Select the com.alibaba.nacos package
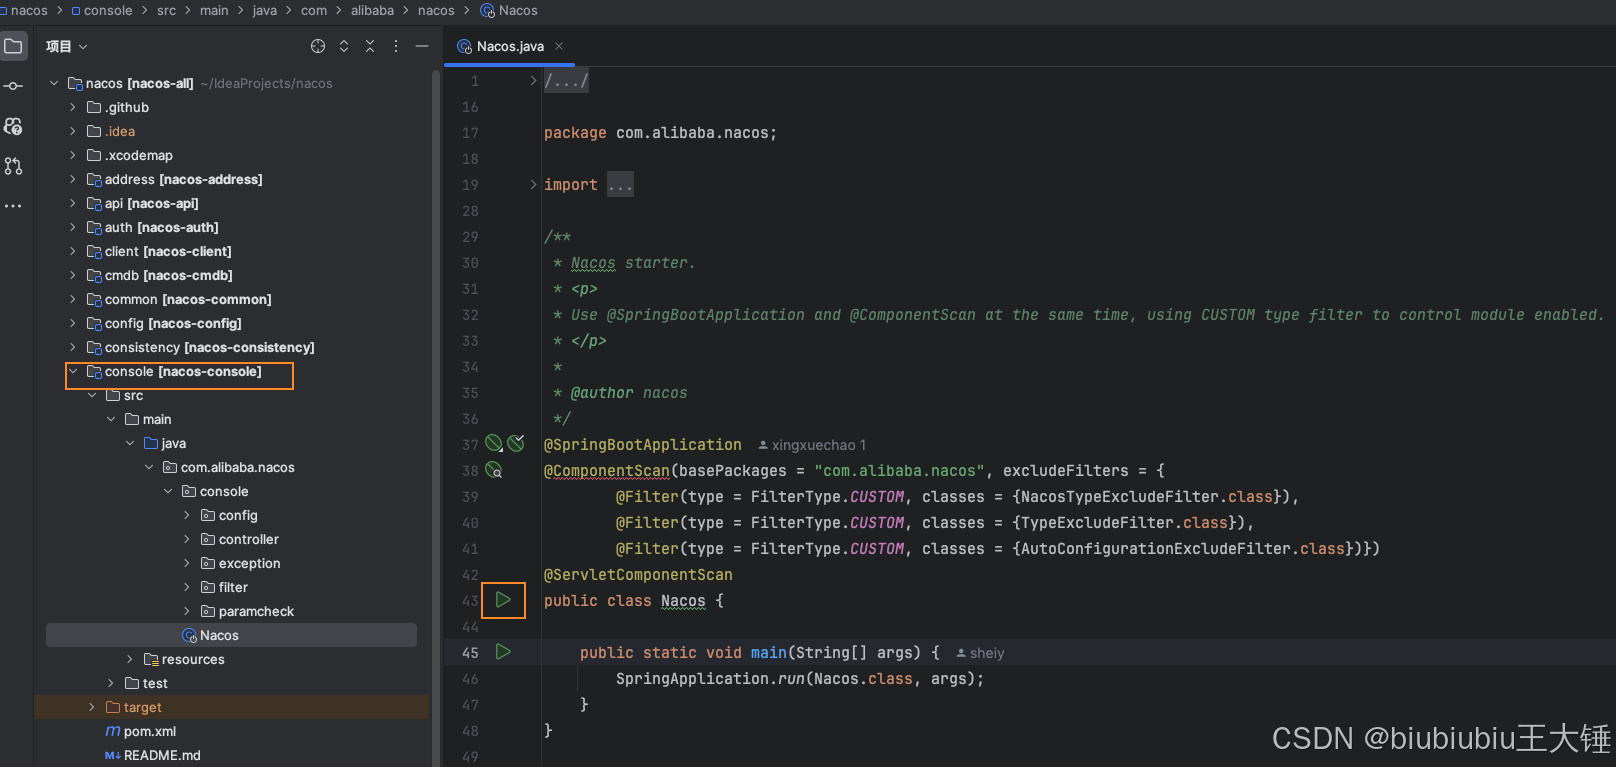 pyautogui.click(x=229, y=467)
